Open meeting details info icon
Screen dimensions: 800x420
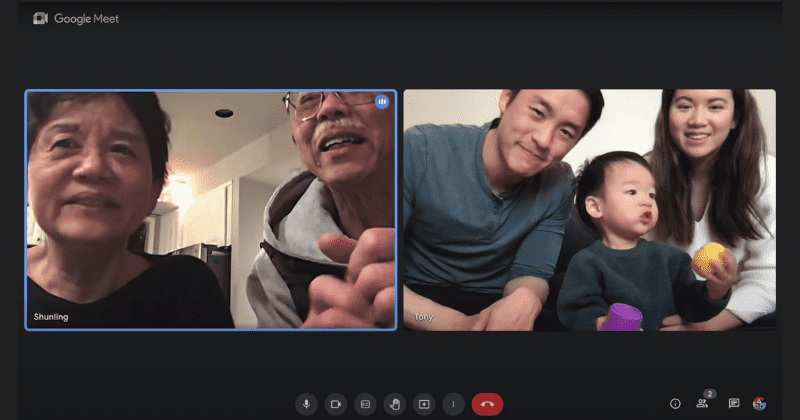coord(675,404)
